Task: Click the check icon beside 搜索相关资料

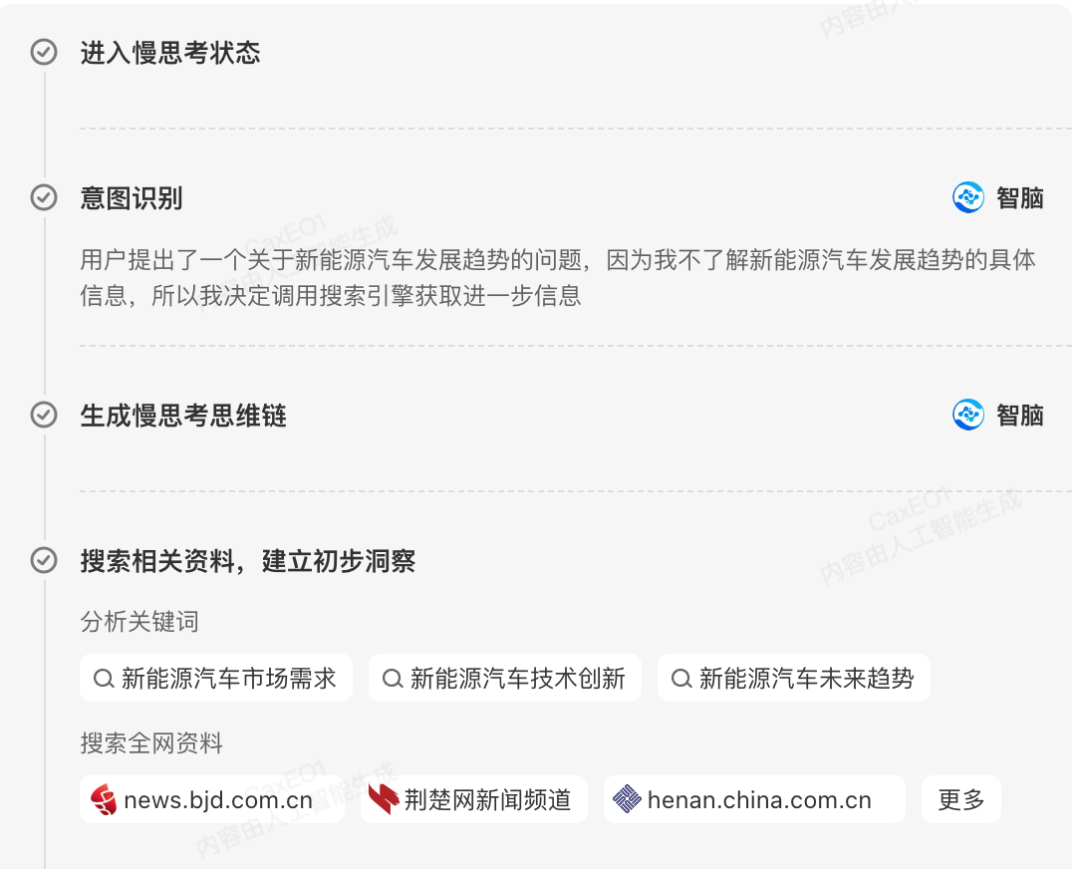Action: pos(44,561)
